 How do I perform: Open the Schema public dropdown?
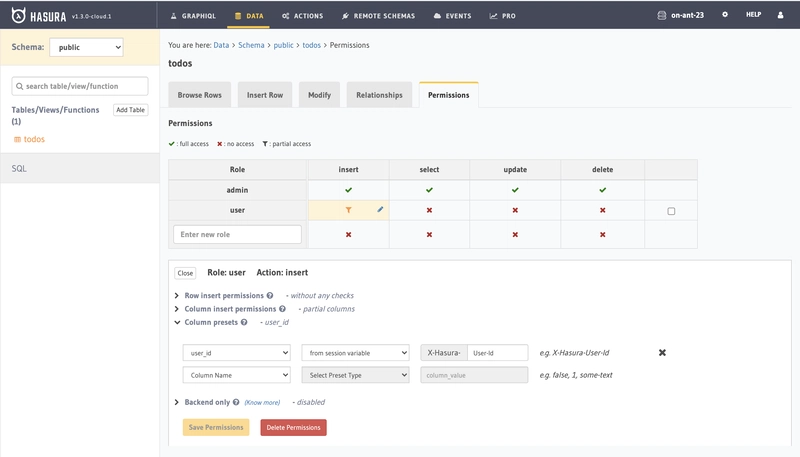[86, 47]
